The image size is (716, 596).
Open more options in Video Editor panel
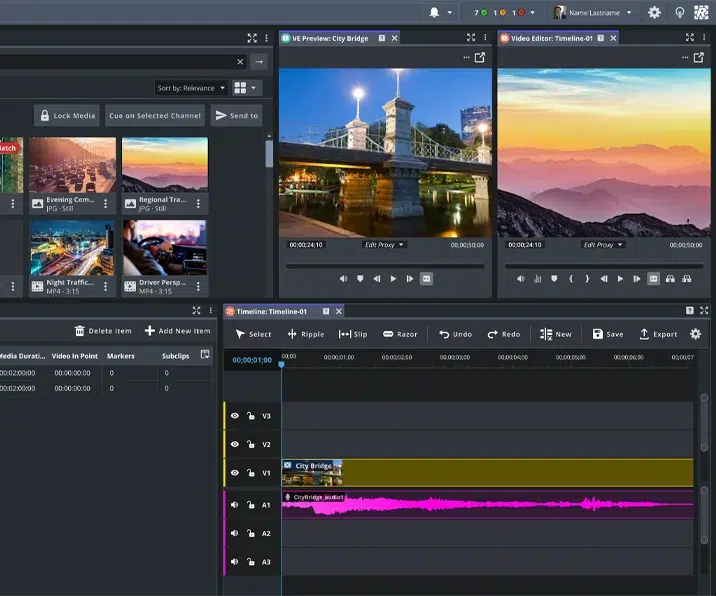(684, 58)
